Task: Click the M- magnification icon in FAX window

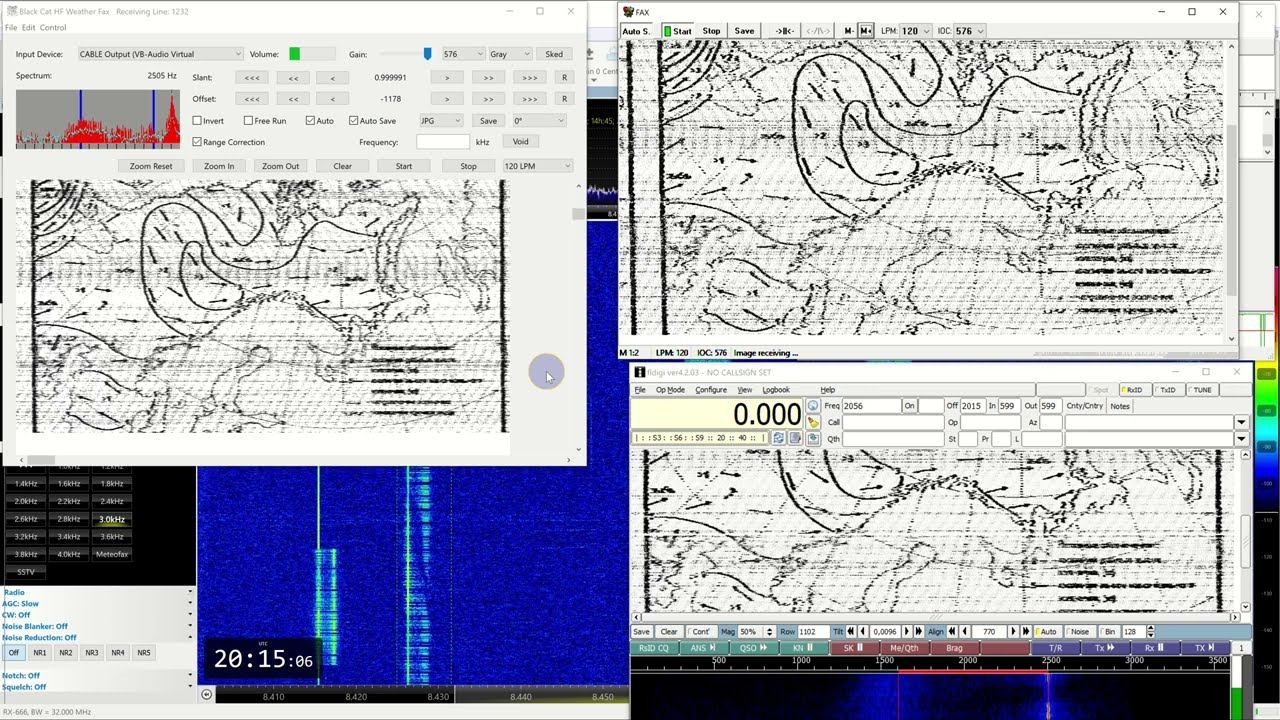Action: pyautogui.click(x=848, y=31)
